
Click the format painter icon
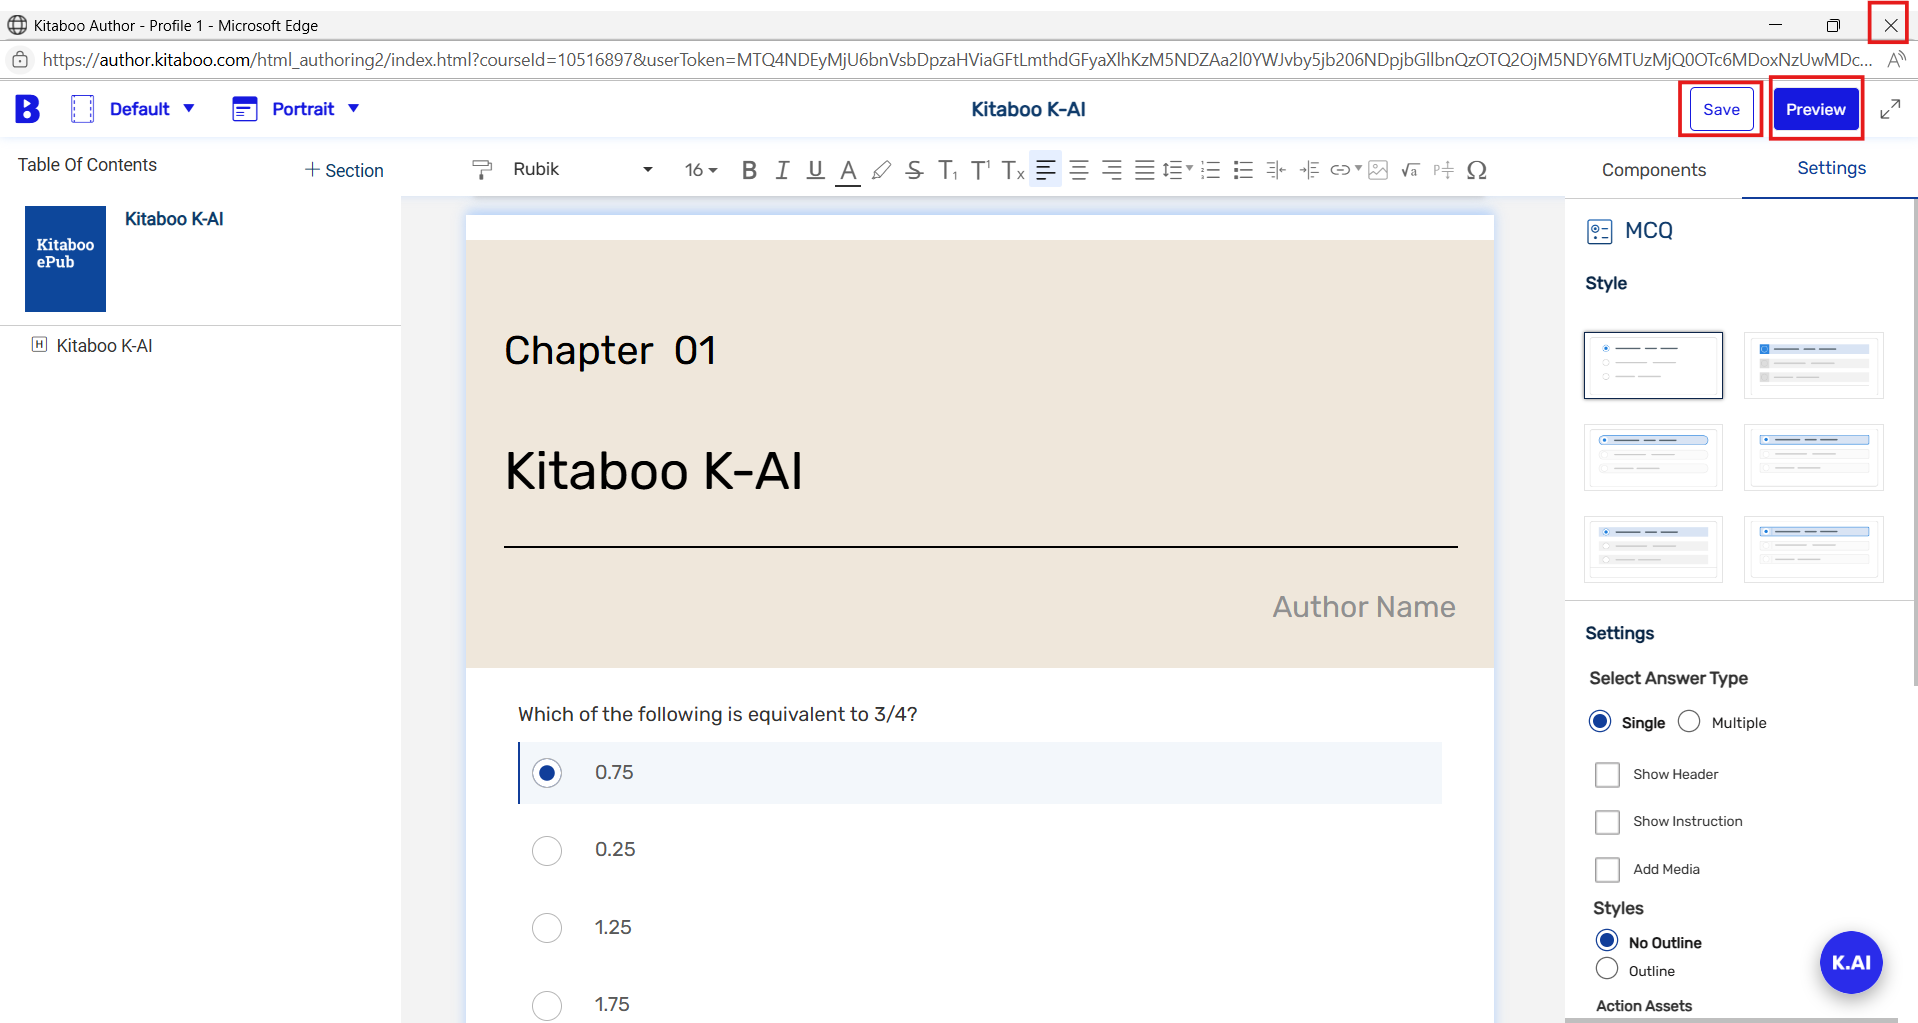482,170
